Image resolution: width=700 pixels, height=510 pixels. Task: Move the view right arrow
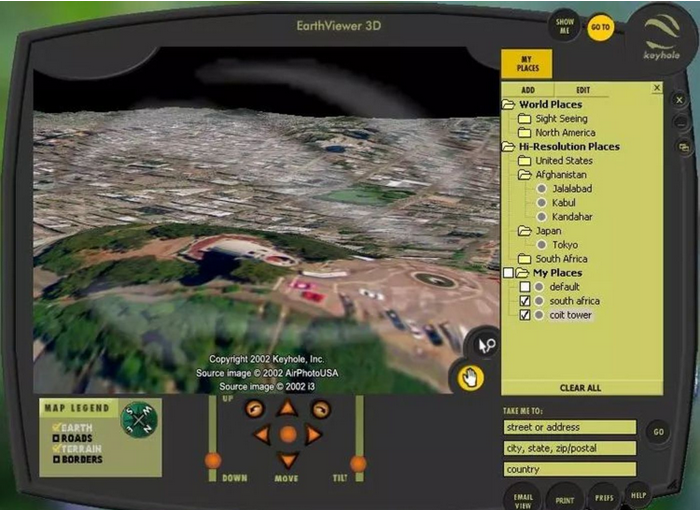click(313, 434)
